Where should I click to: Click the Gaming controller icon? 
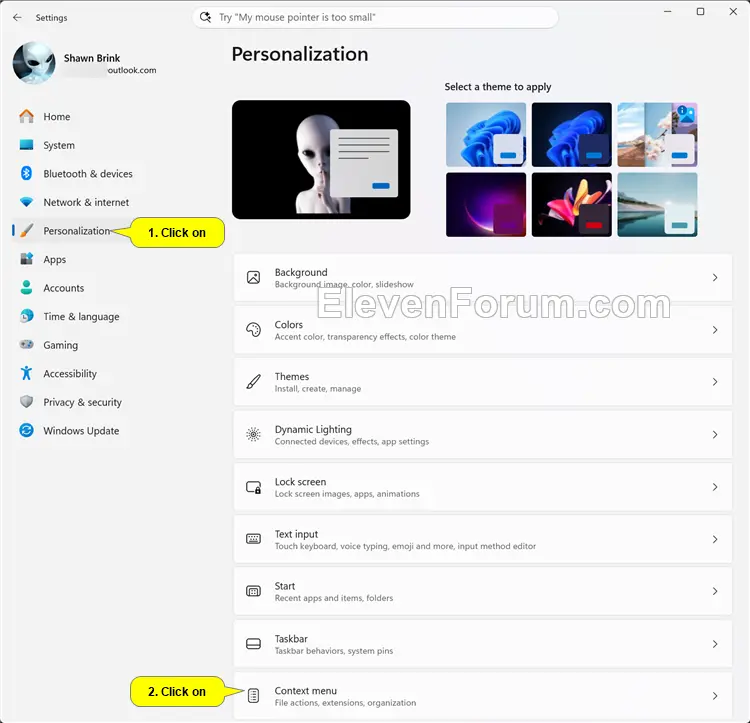click(x=26, y=344)
